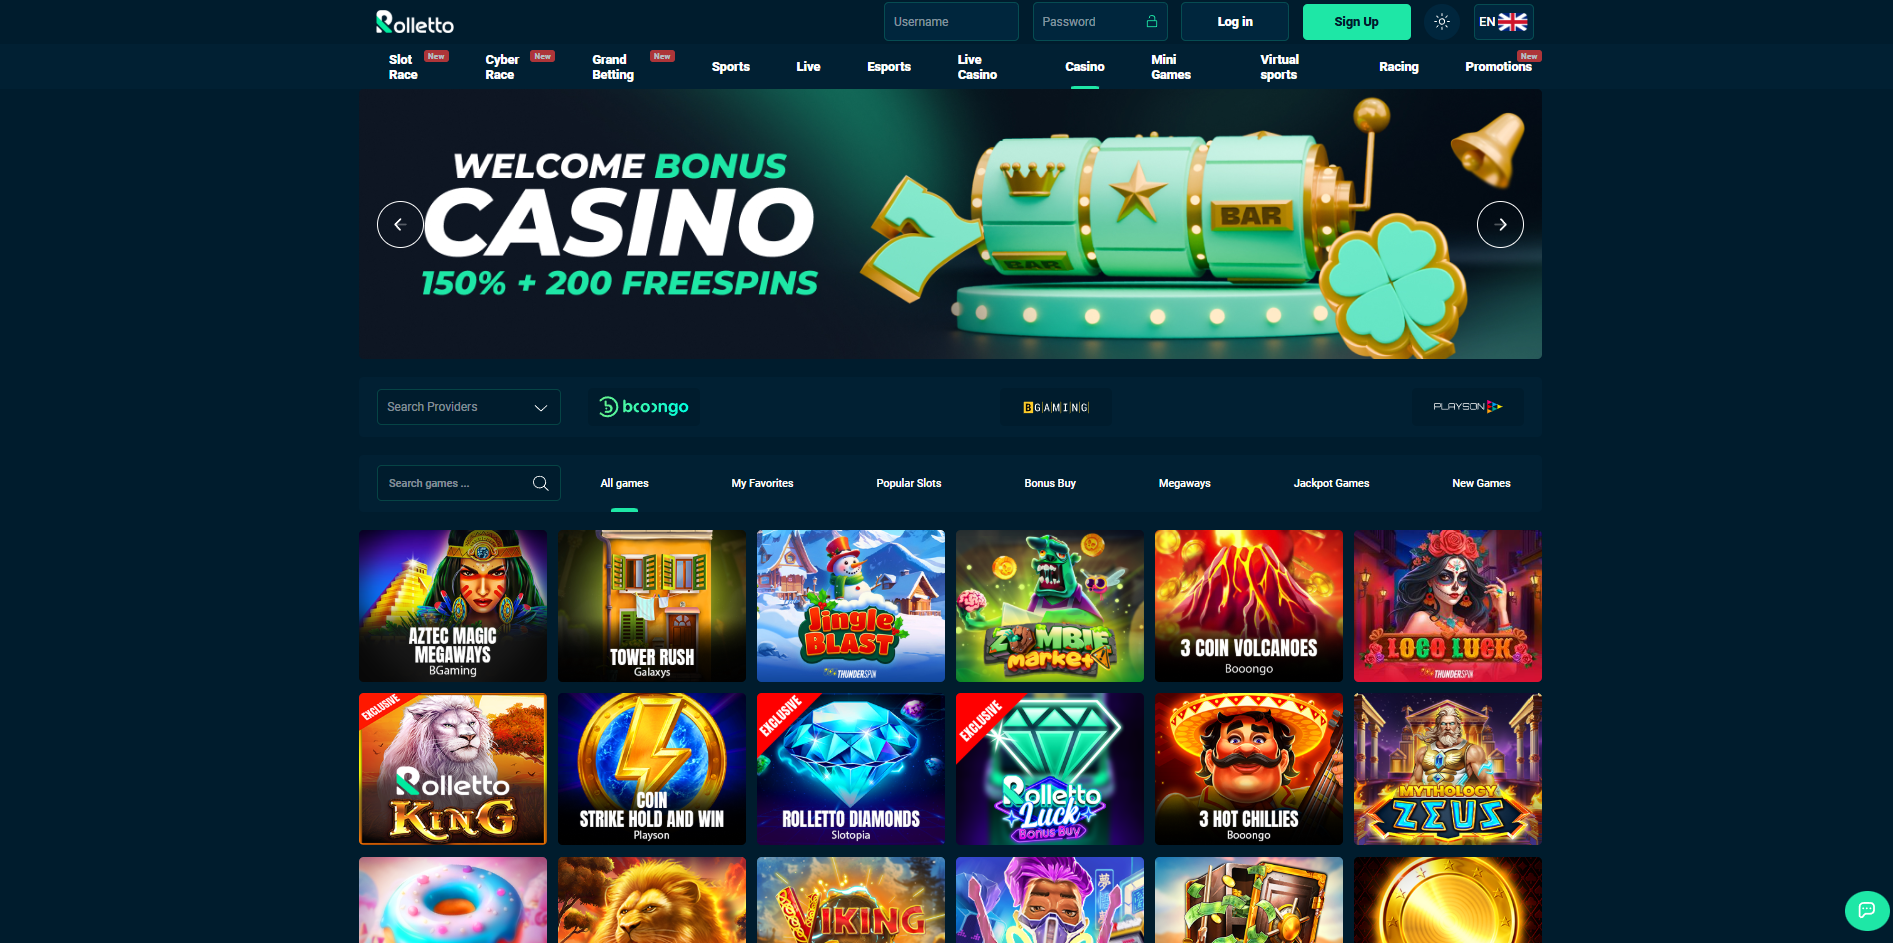Screen dimensions: 1893x943
Task: Toggle the light/dark theme sun icon
Action: click(1441, 22)
